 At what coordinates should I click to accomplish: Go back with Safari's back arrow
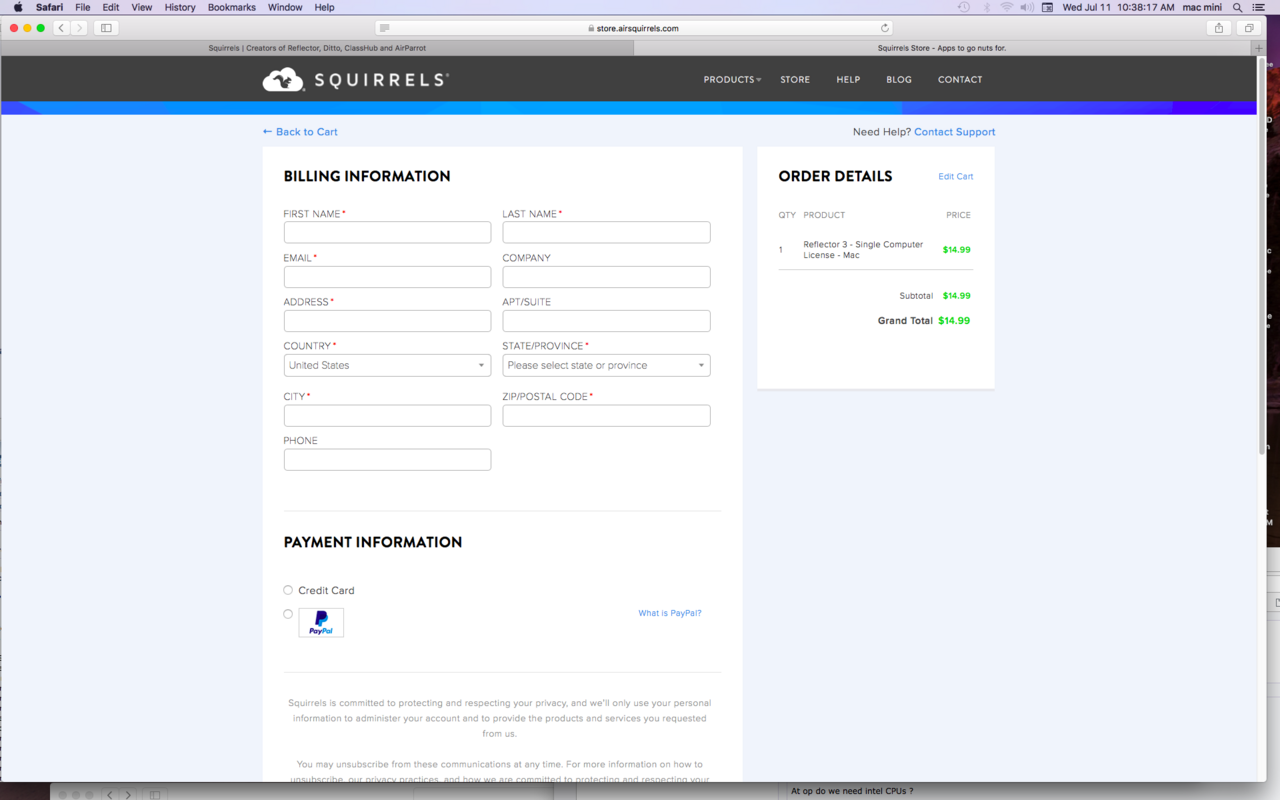click(61, 28)
